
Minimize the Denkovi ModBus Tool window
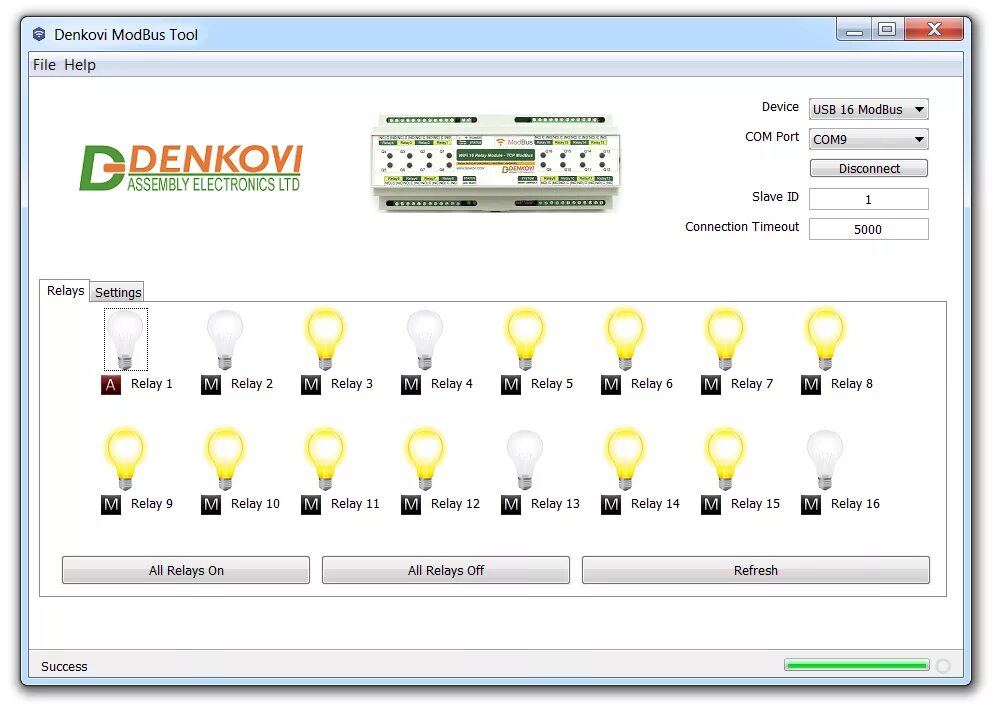(854, 29)
